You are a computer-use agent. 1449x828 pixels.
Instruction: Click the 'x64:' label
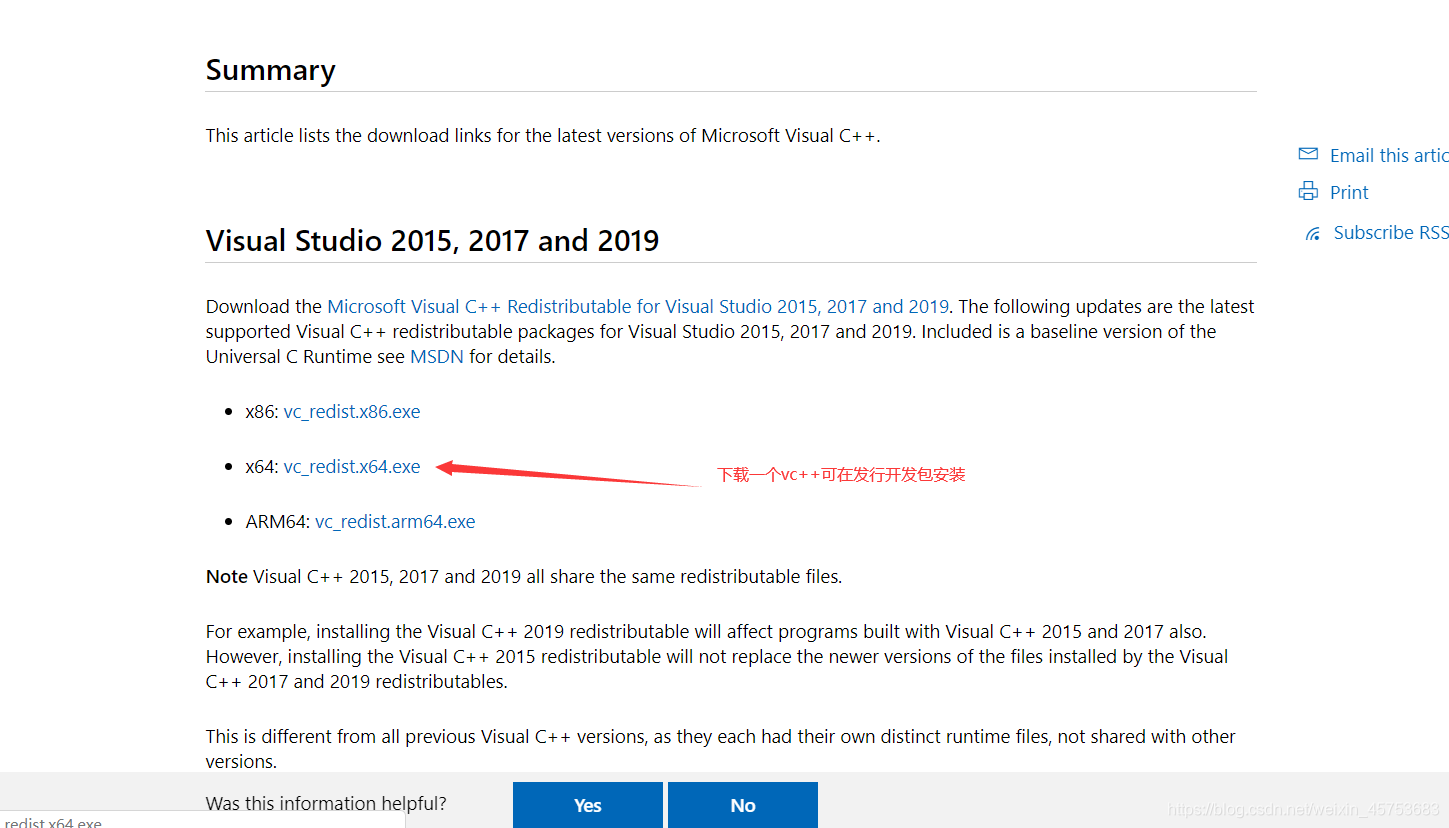tap(262, 466)
